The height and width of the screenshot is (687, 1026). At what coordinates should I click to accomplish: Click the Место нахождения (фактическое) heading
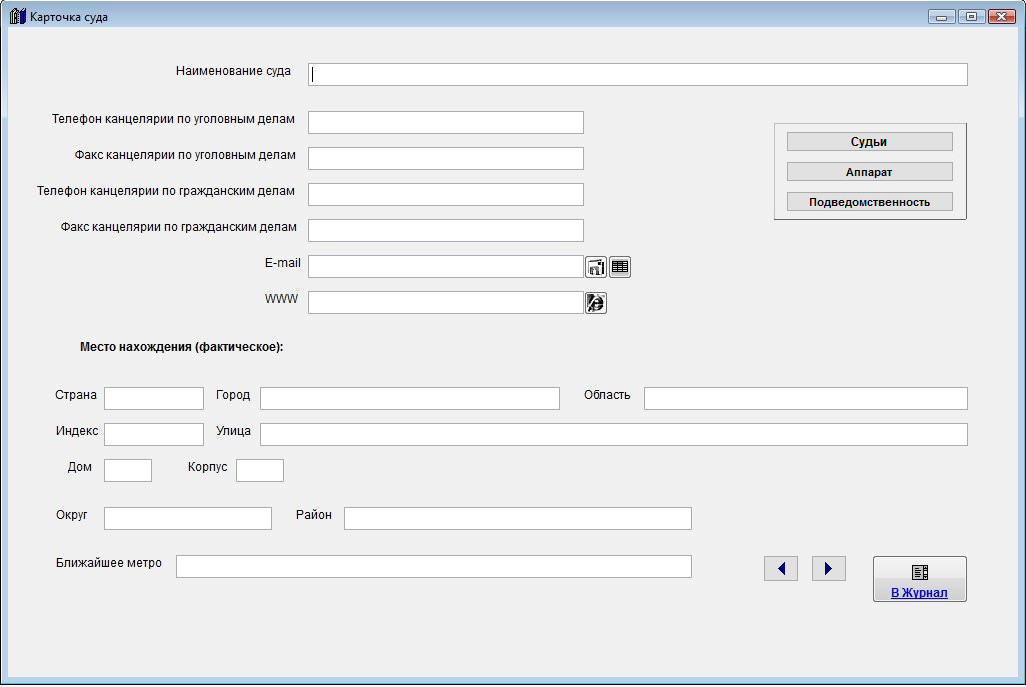click(x=182, y=347)
